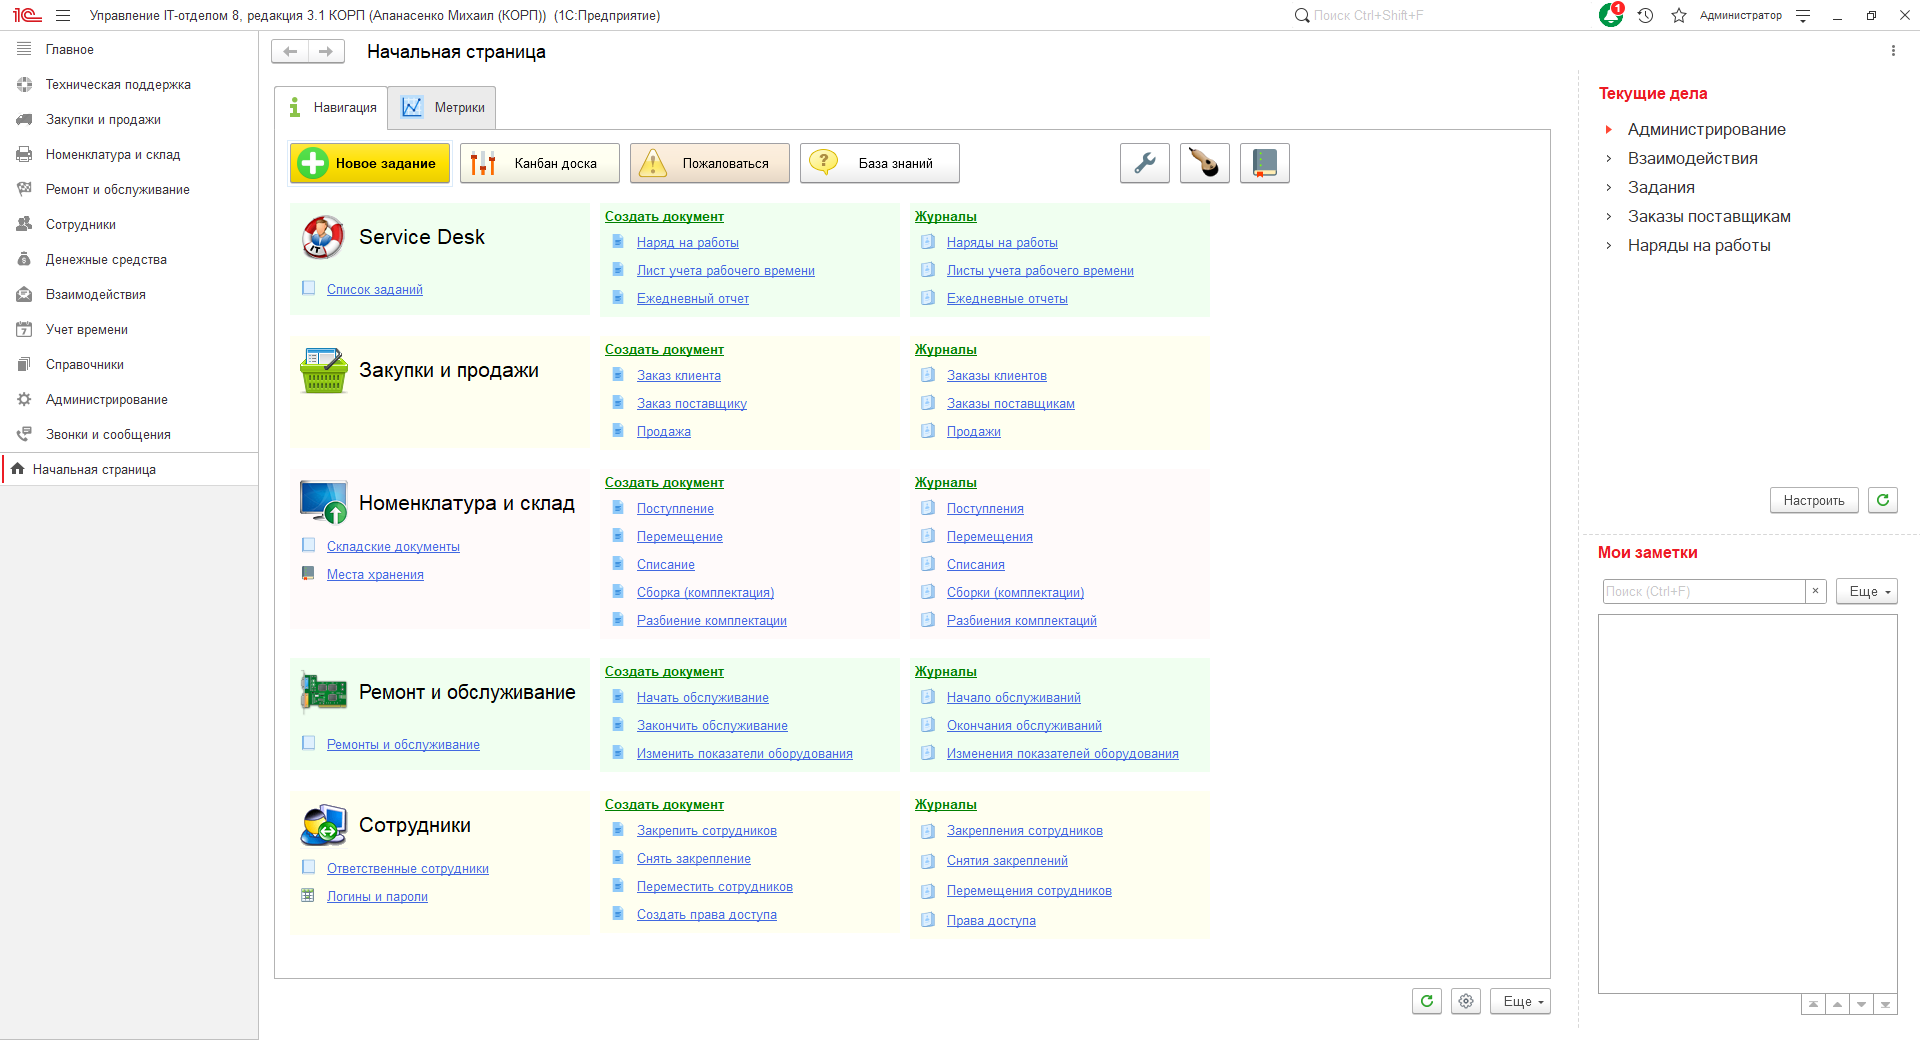The image size is (1920, 1040).
Task: Open Техническая поддержка section in sidebar
Action: pos(118,85)
